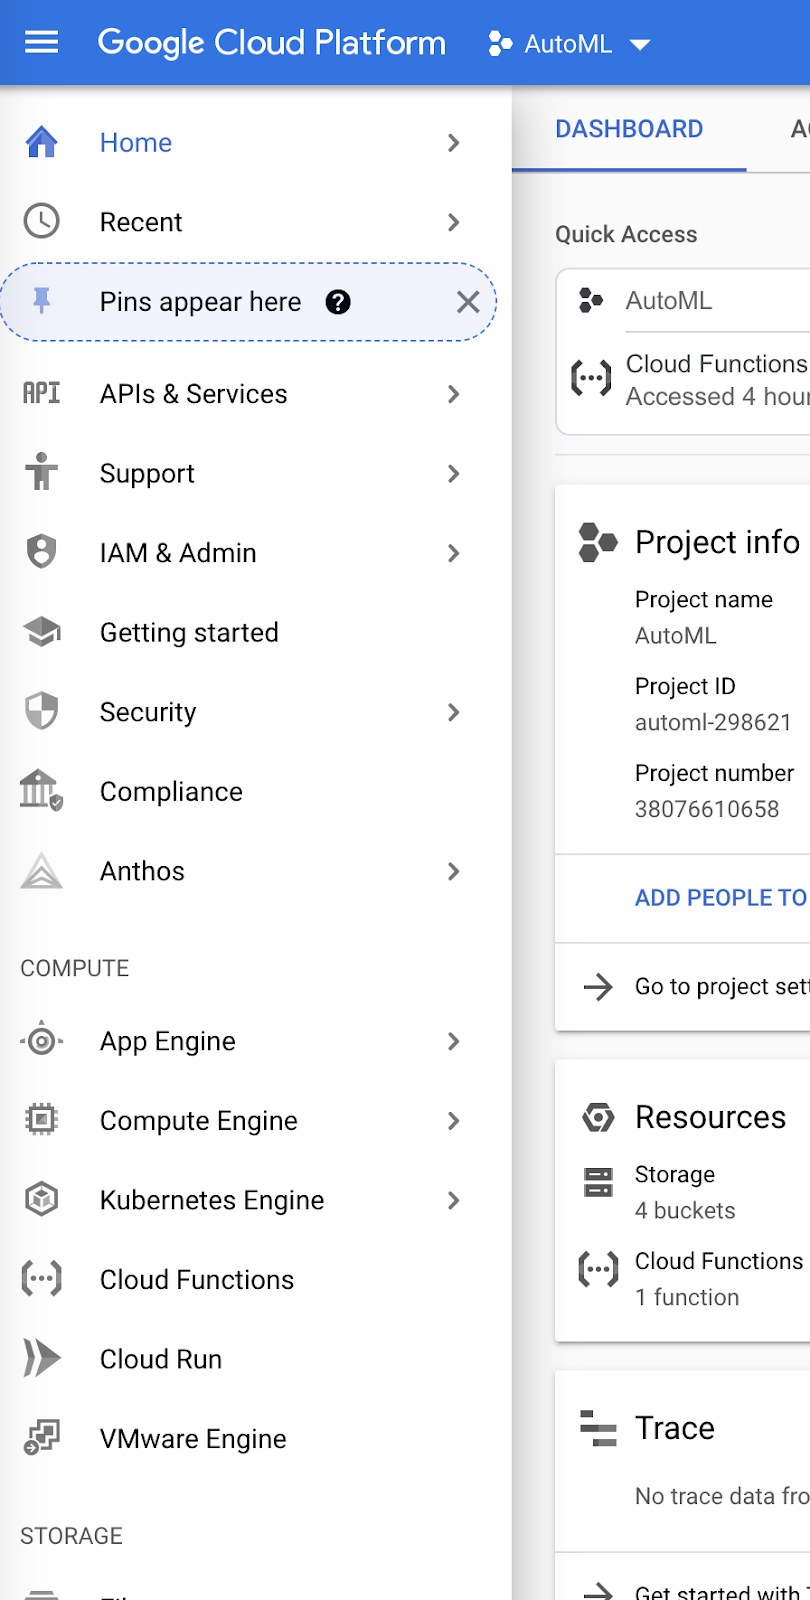Open the hamburger navigation menu
Image resolution: width=810 pixels, height=1600 pixels.
click(x=41, y=42)
